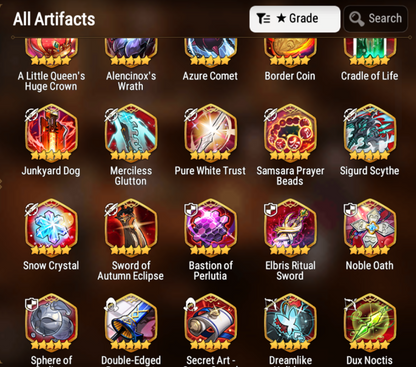Choose the Dux Noctis artifact
416x367 pixels.
pyautogui.click(x=370, y=323)
